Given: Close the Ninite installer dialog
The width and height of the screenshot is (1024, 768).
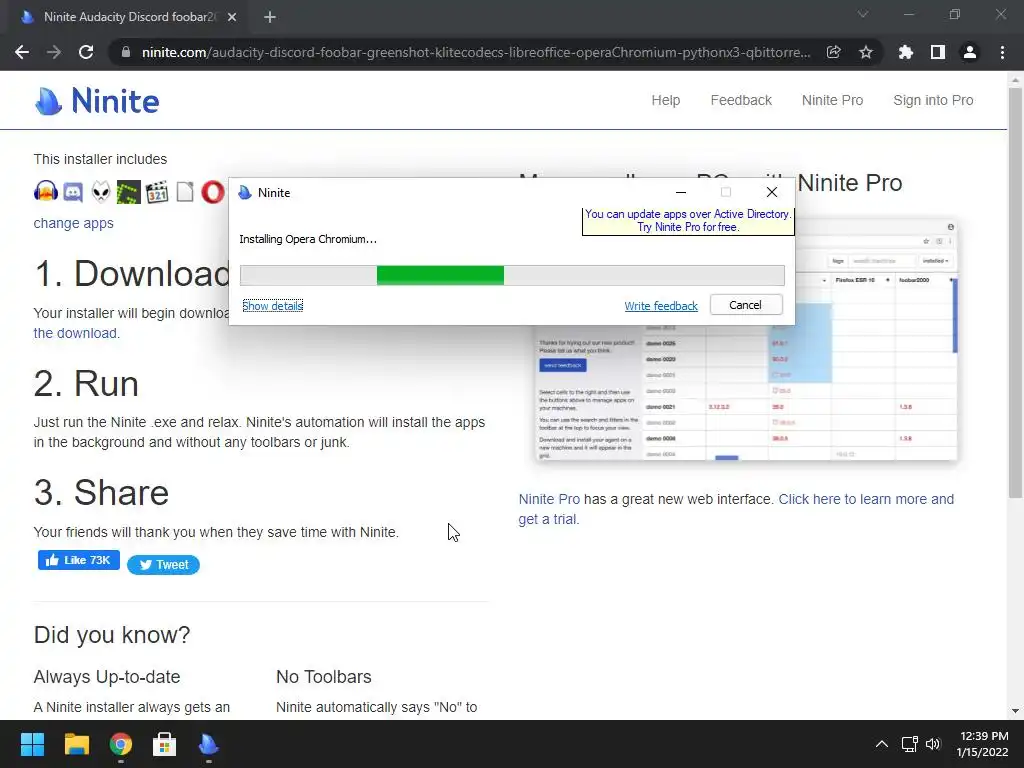Looking at the screenshot, I should click(x=772, y=192).
